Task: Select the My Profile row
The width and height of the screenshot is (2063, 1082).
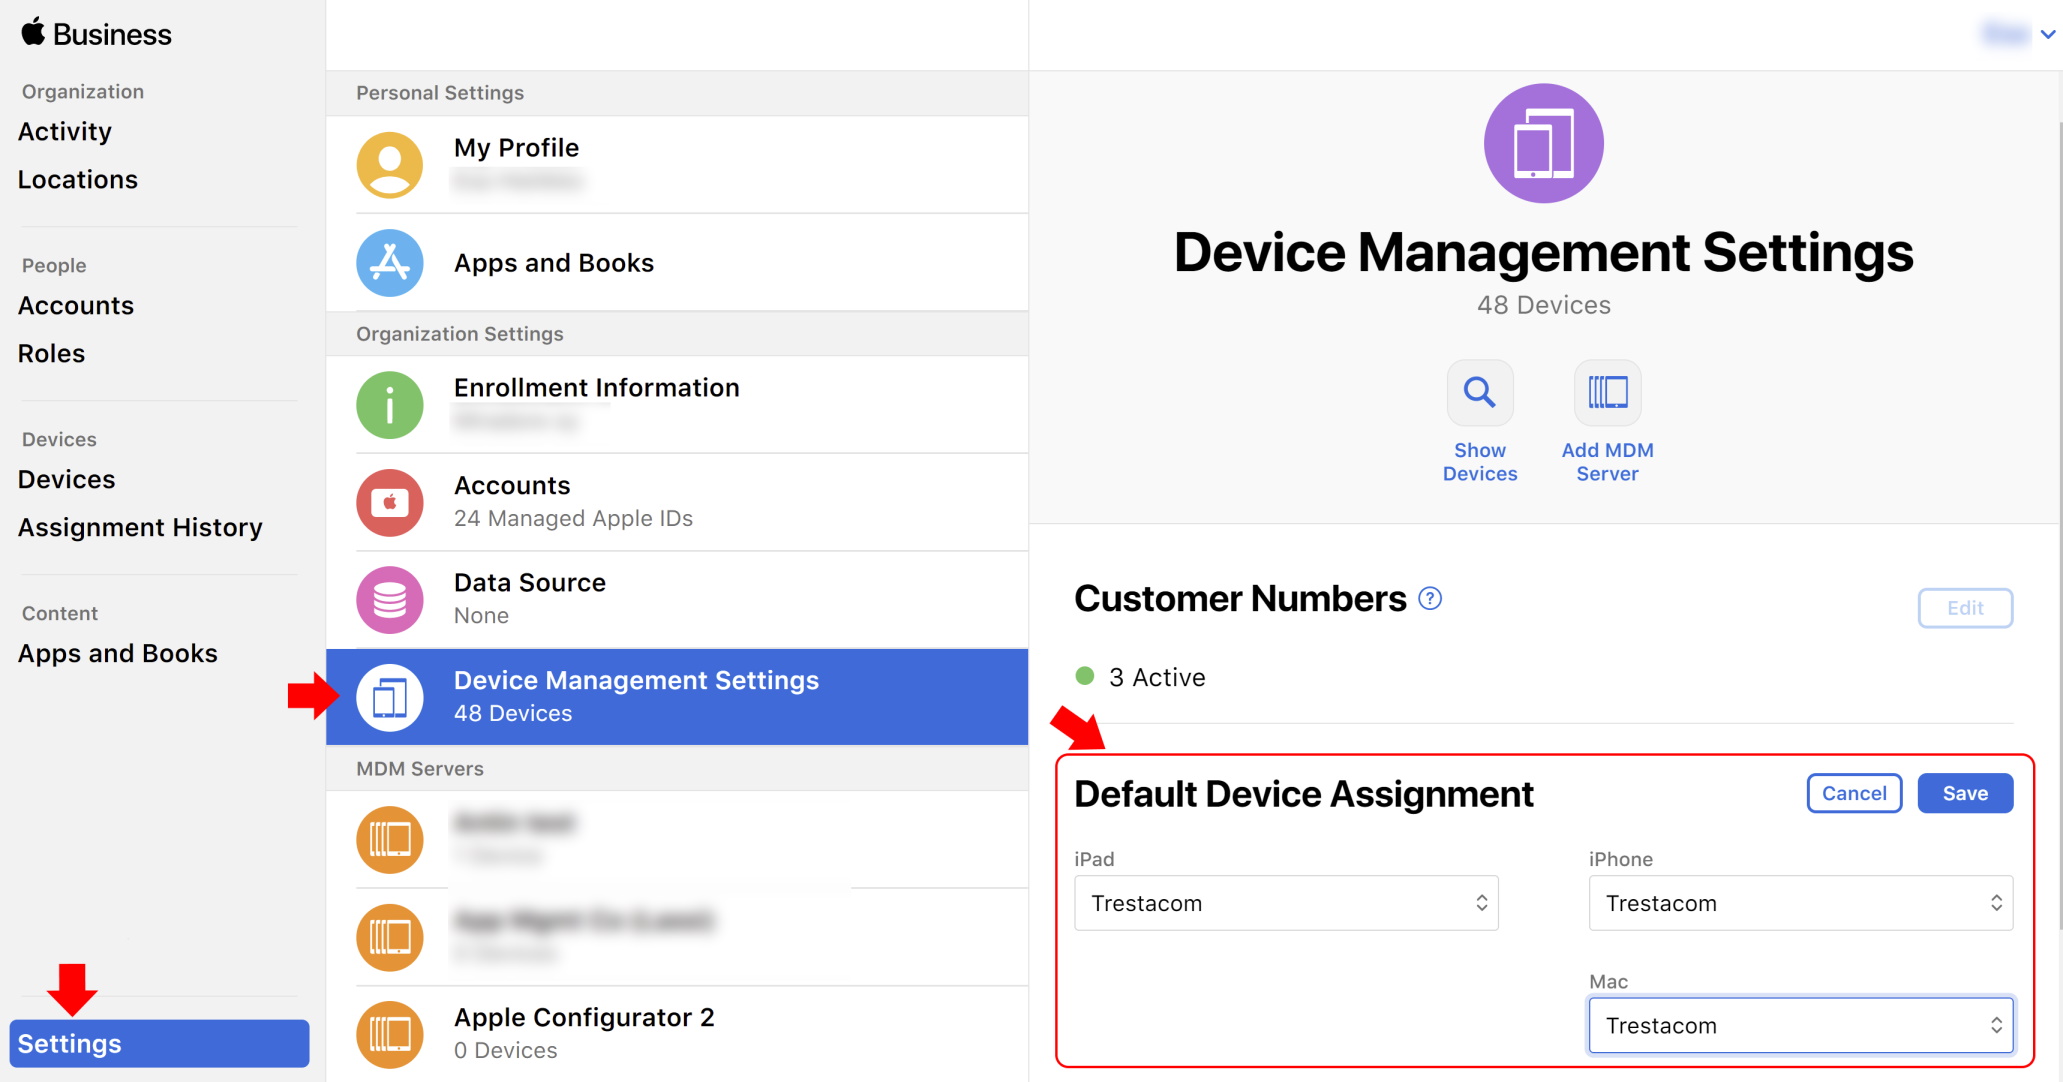Action: [x=677, y=165]
